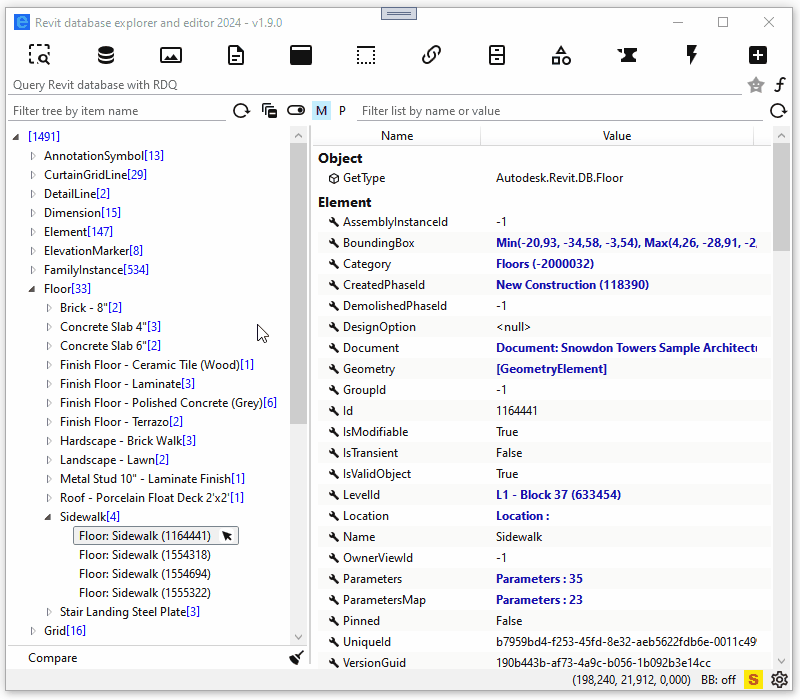Open Parameters : 35 link
Screen dimensions: 800x700
(539, 579)
